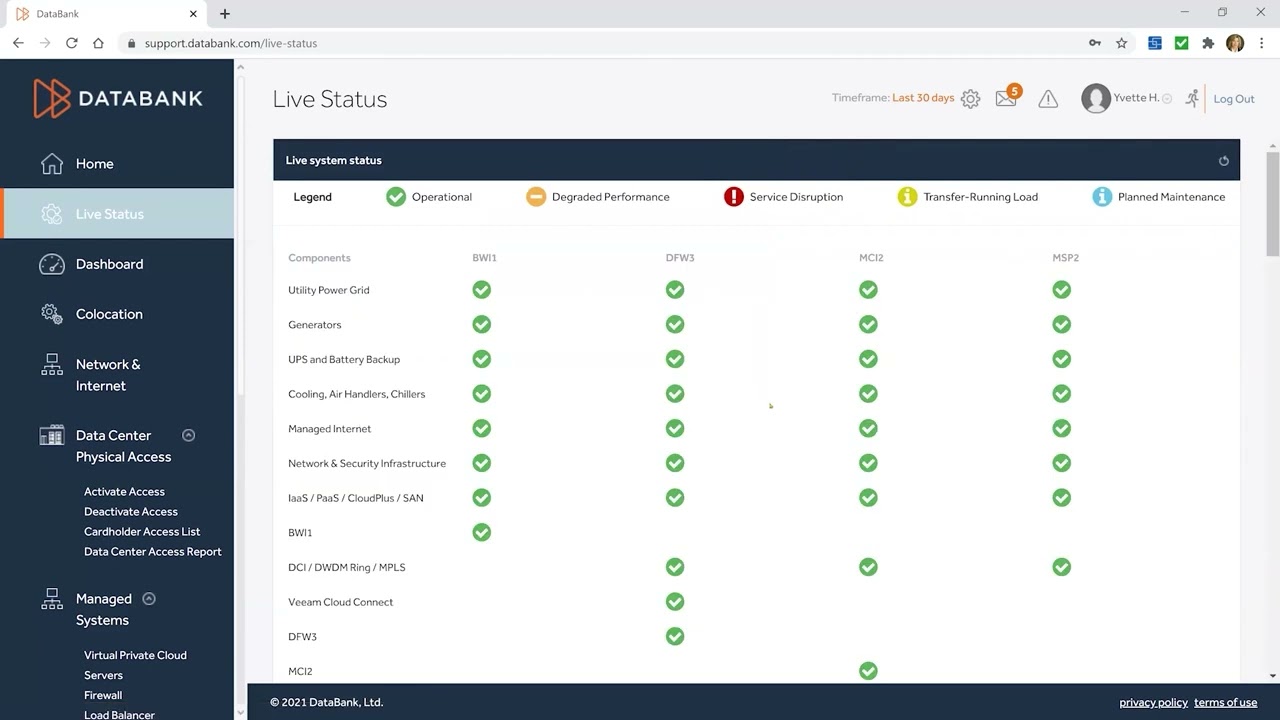Click the page vertical scrollbar thumb
Screen dimensions: 1280x720
[1273, 204]
